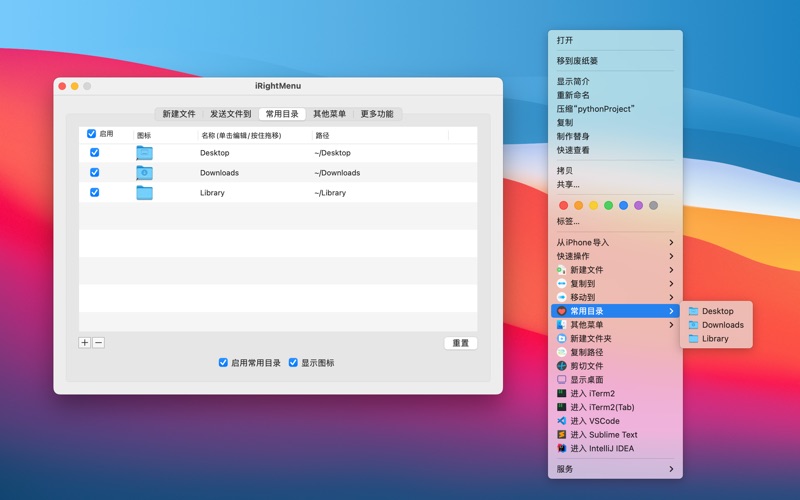The height and width of the screenshot is (500, 800).
Task: Open the 其他菜单 tab
Action: (330, 114)
